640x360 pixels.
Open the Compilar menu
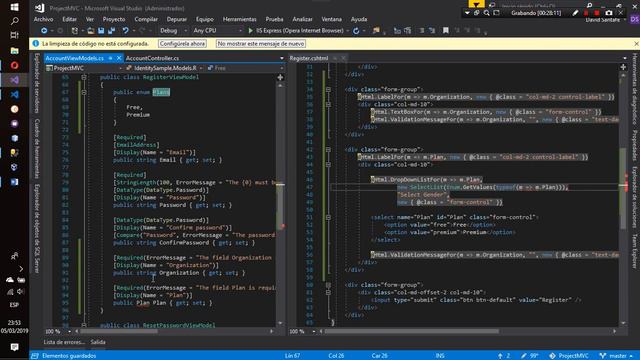[146, 19]
